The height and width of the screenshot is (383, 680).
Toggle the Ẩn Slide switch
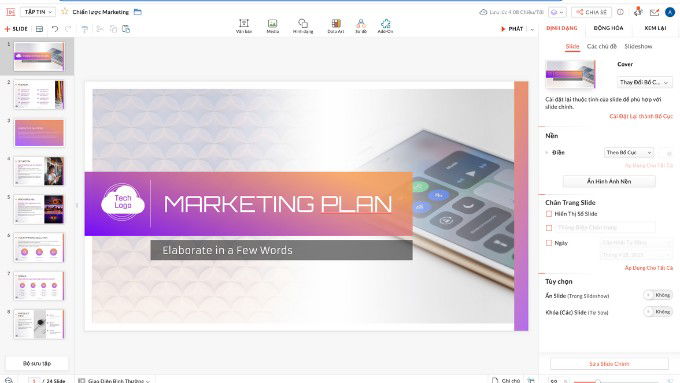coord(658,295)
